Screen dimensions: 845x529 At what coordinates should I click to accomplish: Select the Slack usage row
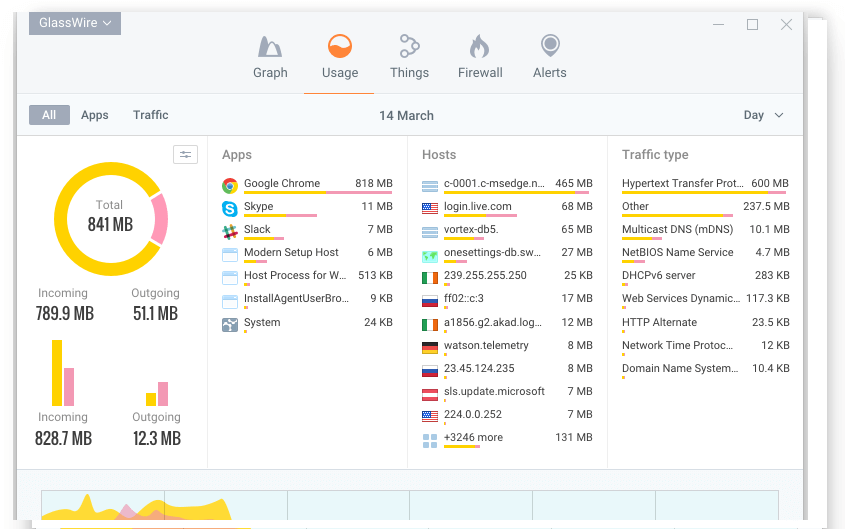pos(307,231)
